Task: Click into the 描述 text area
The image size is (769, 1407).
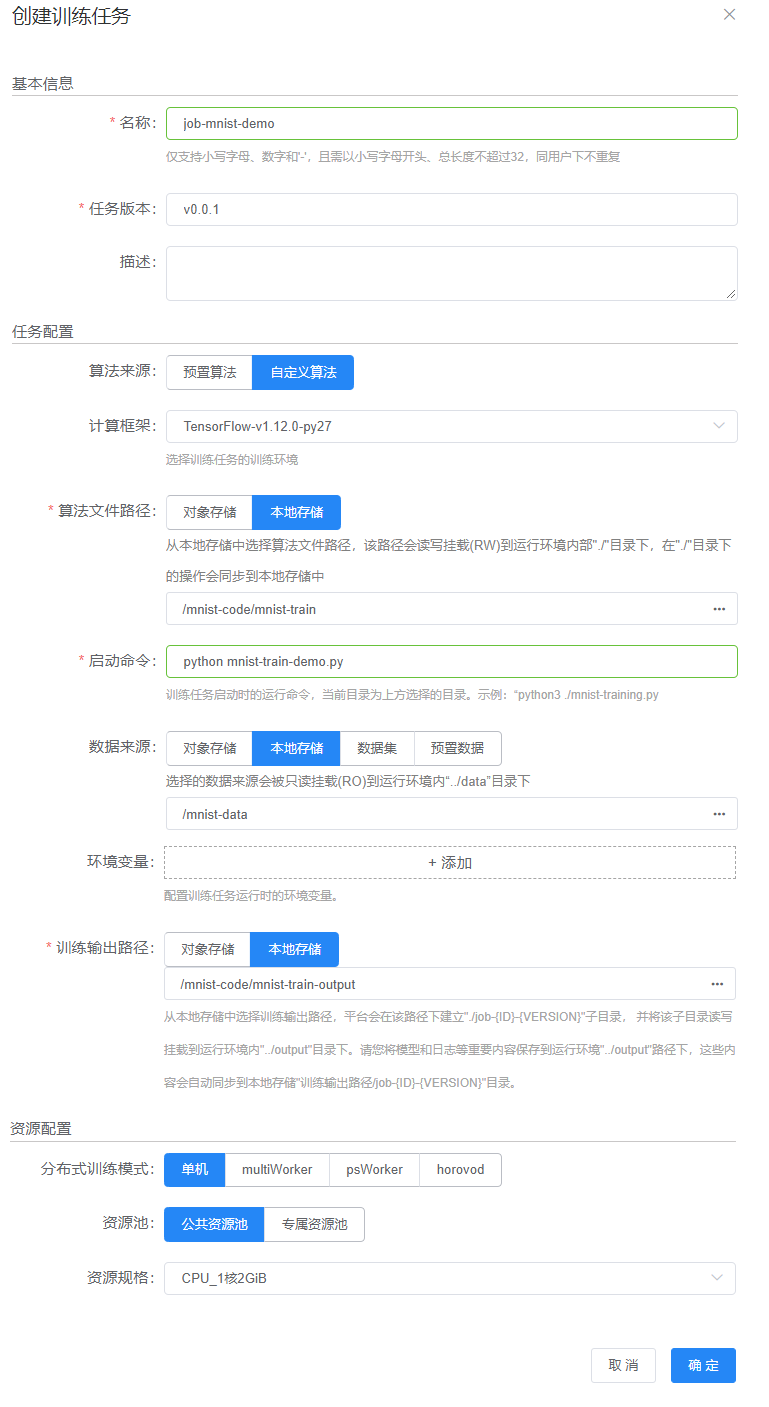Action: (x=451, y=273)
